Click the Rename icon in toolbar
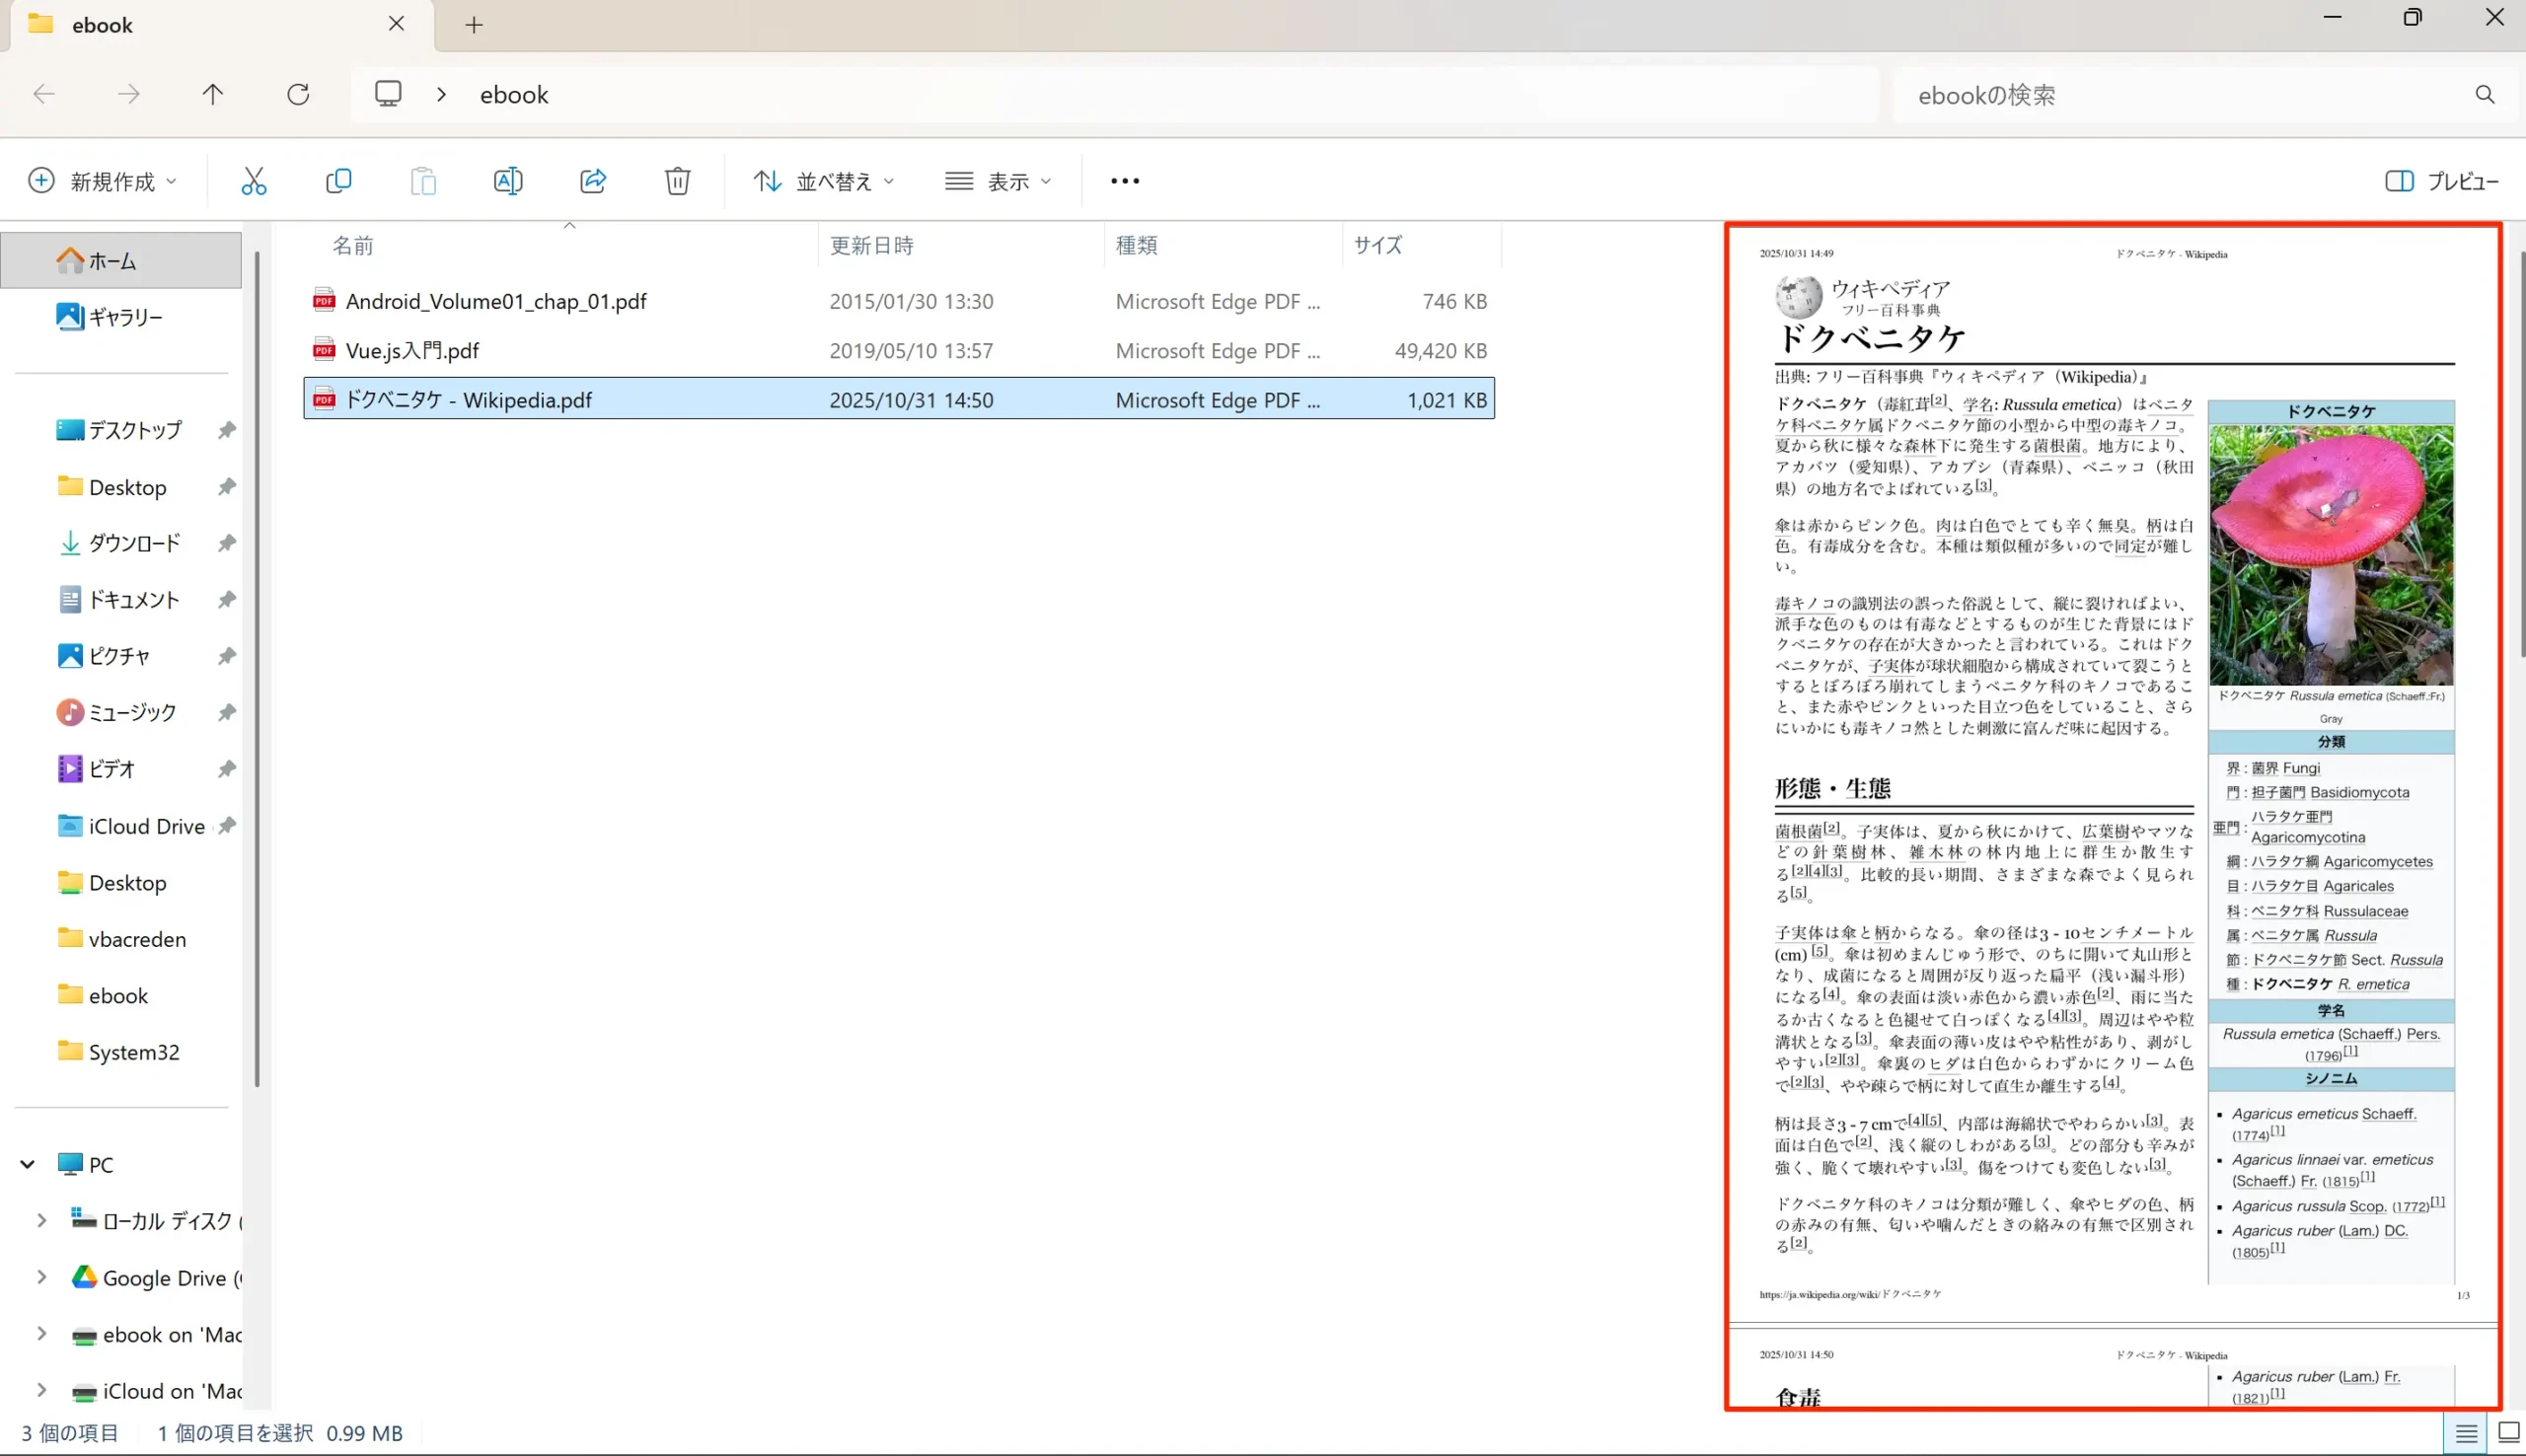 pyautogui.click(x=508, y=181)
